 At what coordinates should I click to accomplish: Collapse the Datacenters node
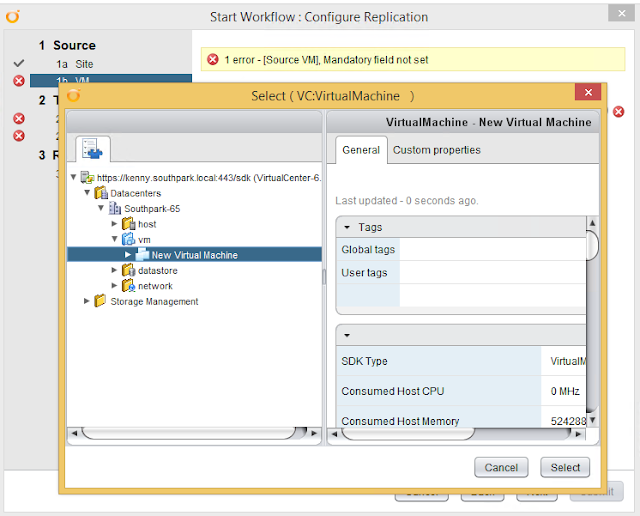(x=87, y=192)
